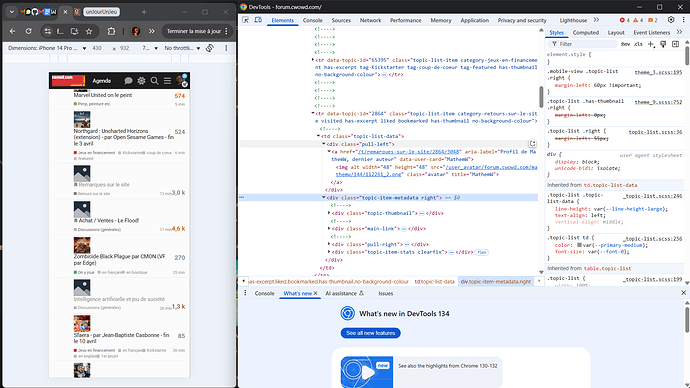The image size is (690, 388).
Task: Switch to the Sources panel tab
Action: [341, 20]
